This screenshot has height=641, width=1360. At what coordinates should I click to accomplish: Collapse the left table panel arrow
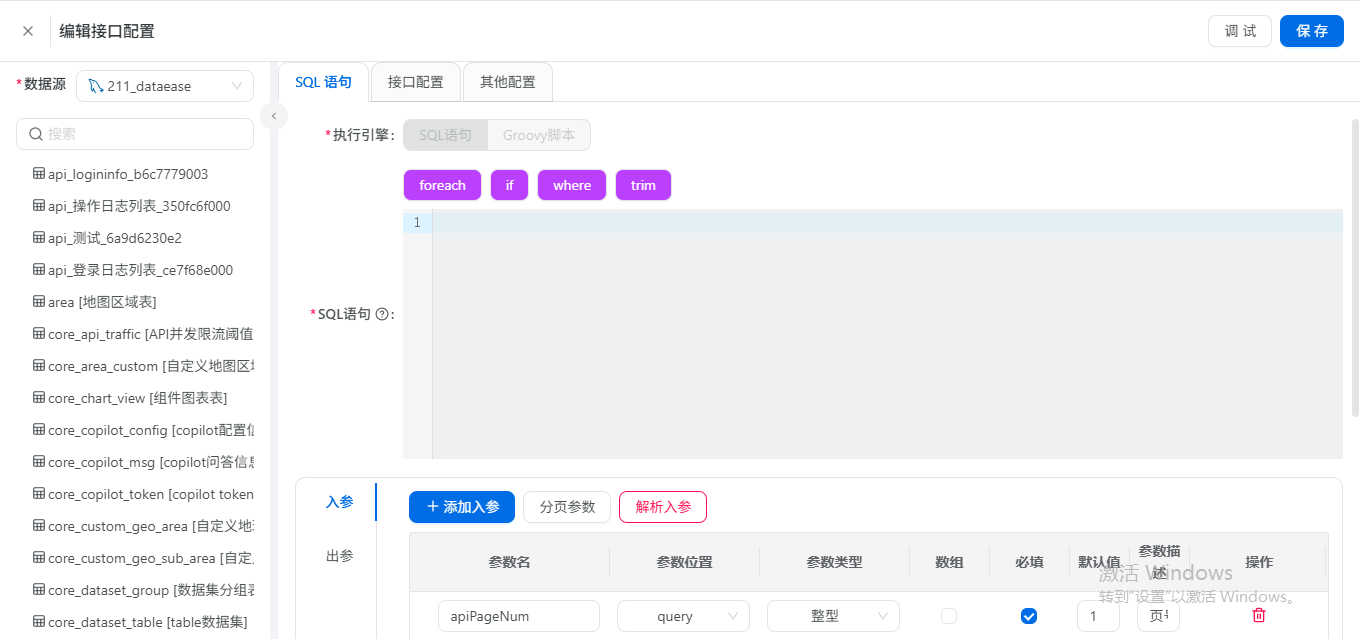coord(274,116)
